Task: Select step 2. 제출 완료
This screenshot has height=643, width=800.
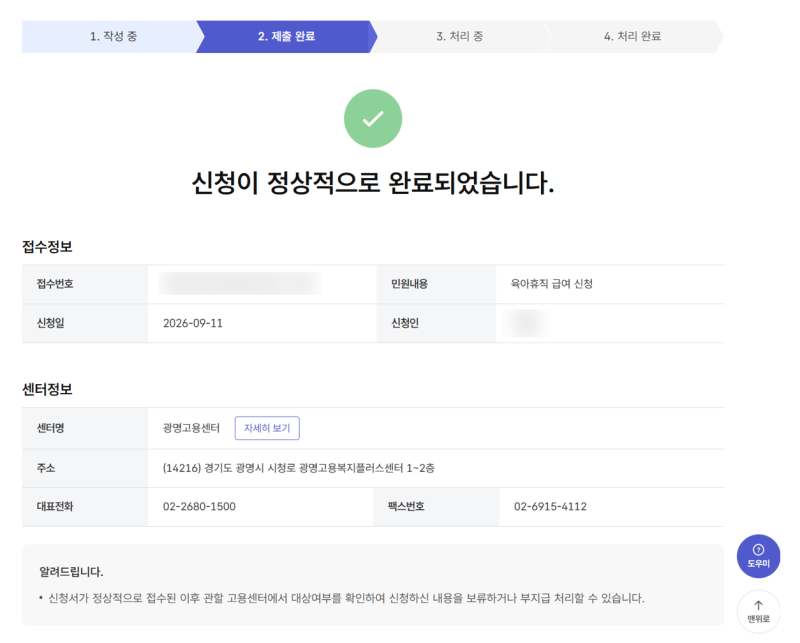Action: [286, 36]
